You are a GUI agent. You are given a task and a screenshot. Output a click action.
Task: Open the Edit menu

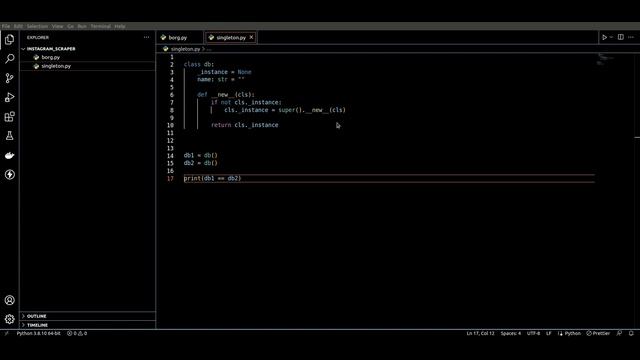click(18, 26)
